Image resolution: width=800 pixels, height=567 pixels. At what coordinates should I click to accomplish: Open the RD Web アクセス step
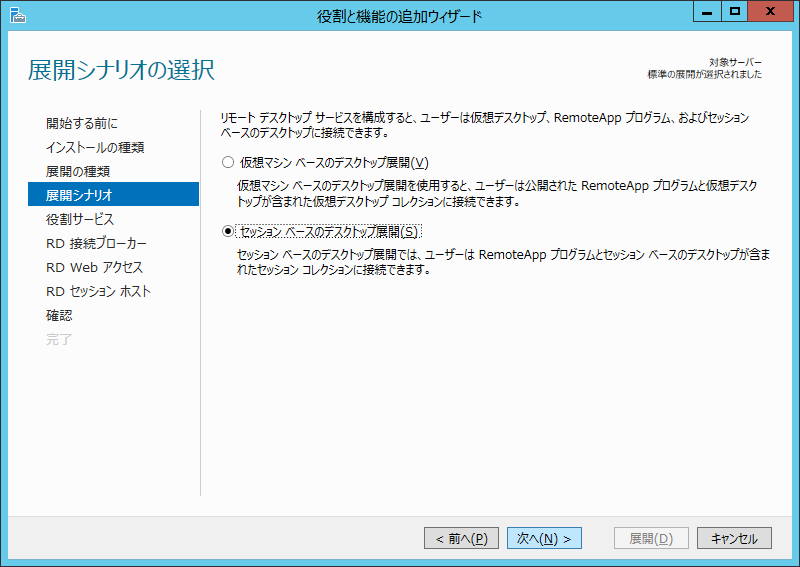[94, 267]
